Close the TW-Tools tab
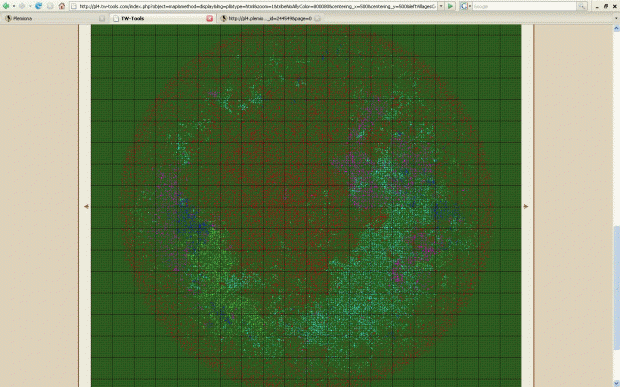The height and width of the screenshot is (387, 620). coord(210,18)
